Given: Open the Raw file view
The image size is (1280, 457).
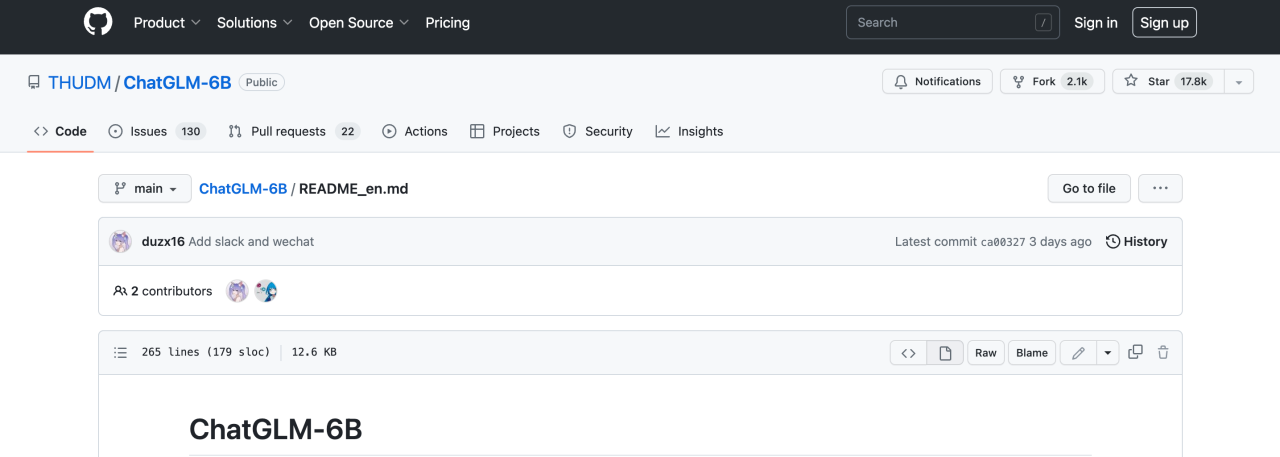Looking at the screenshot, I should click(986, 353).
